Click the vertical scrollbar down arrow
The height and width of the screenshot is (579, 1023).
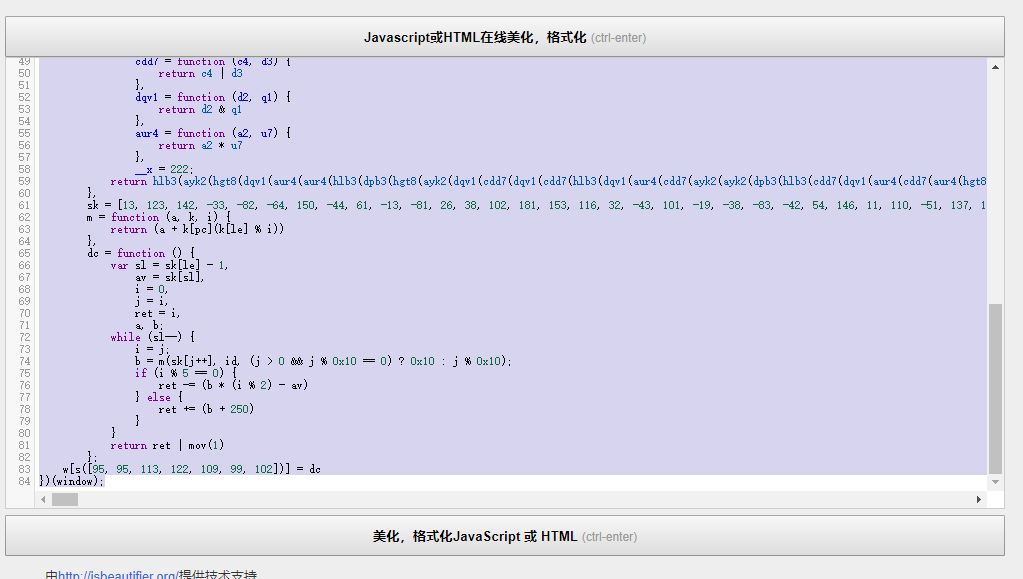pyautogui.click(x=995, y=482)
